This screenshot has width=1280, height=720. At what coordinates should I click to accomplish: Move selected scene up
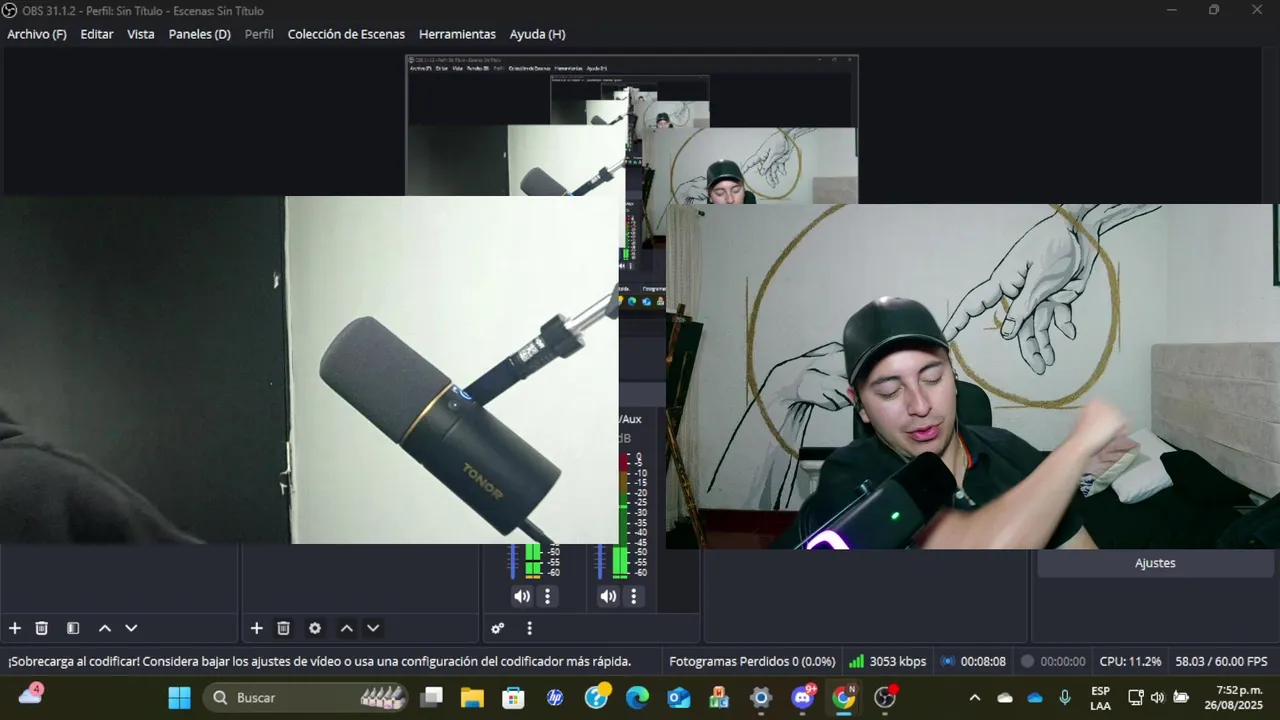tap(104, 628)
